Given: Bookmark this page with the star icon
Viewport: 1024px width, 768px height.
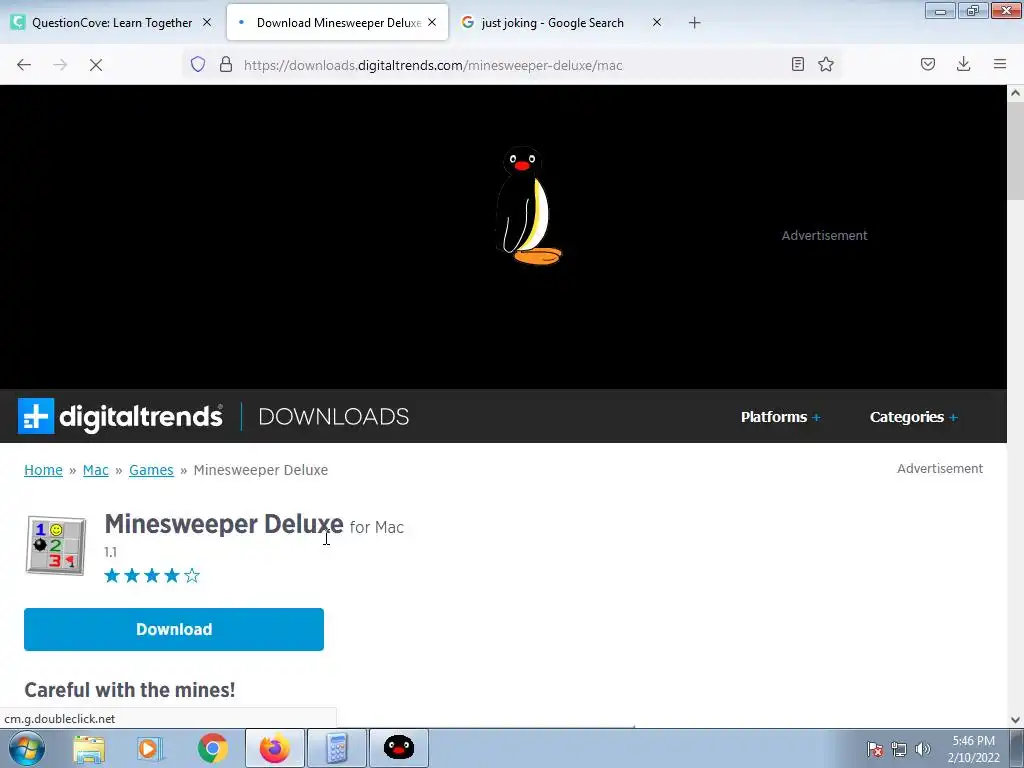Looking at the screenshot, I should (x=826, y=64).
